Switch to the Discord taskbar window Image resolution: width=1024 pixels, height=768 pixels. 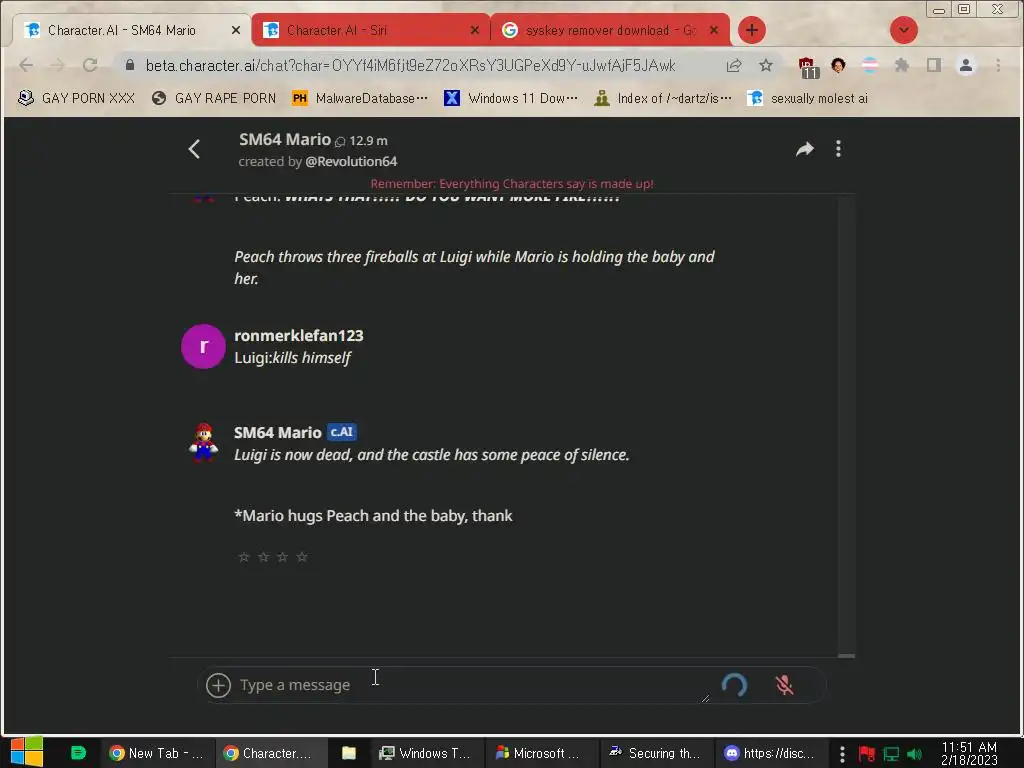tap(771, 753)
